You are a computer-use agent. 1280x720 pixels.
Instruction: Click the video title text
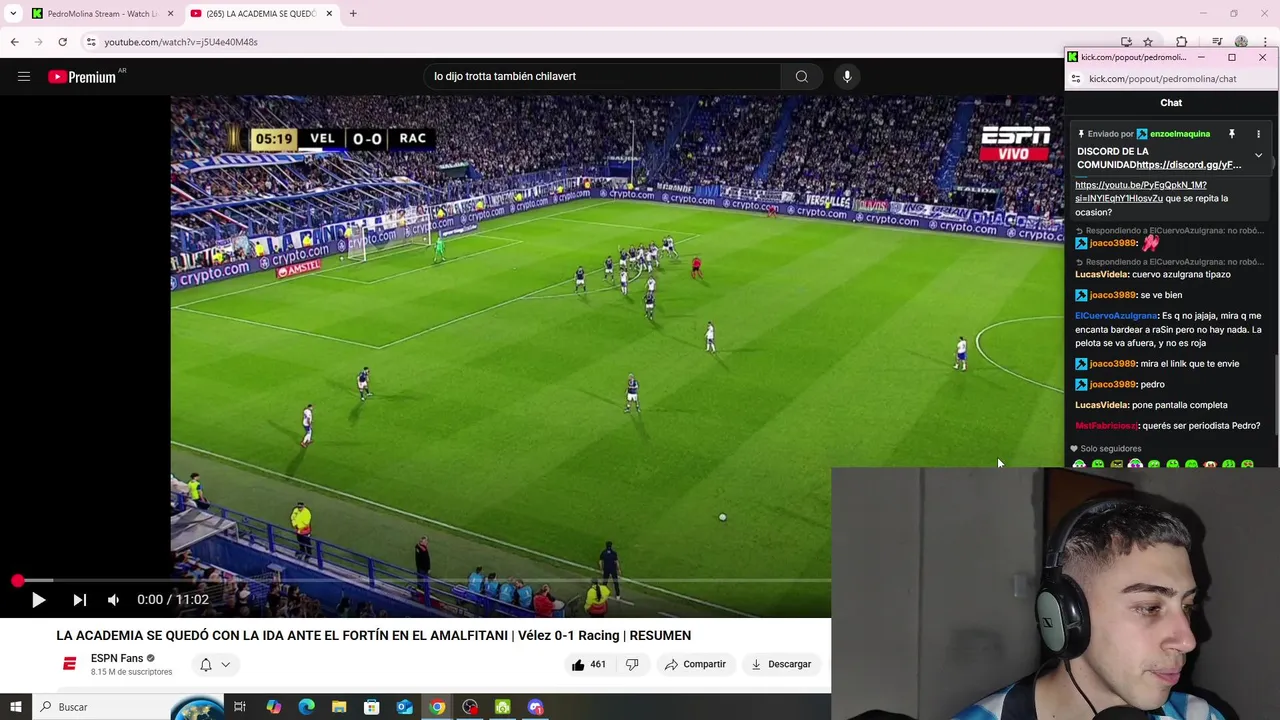click(x=374, y=636)
